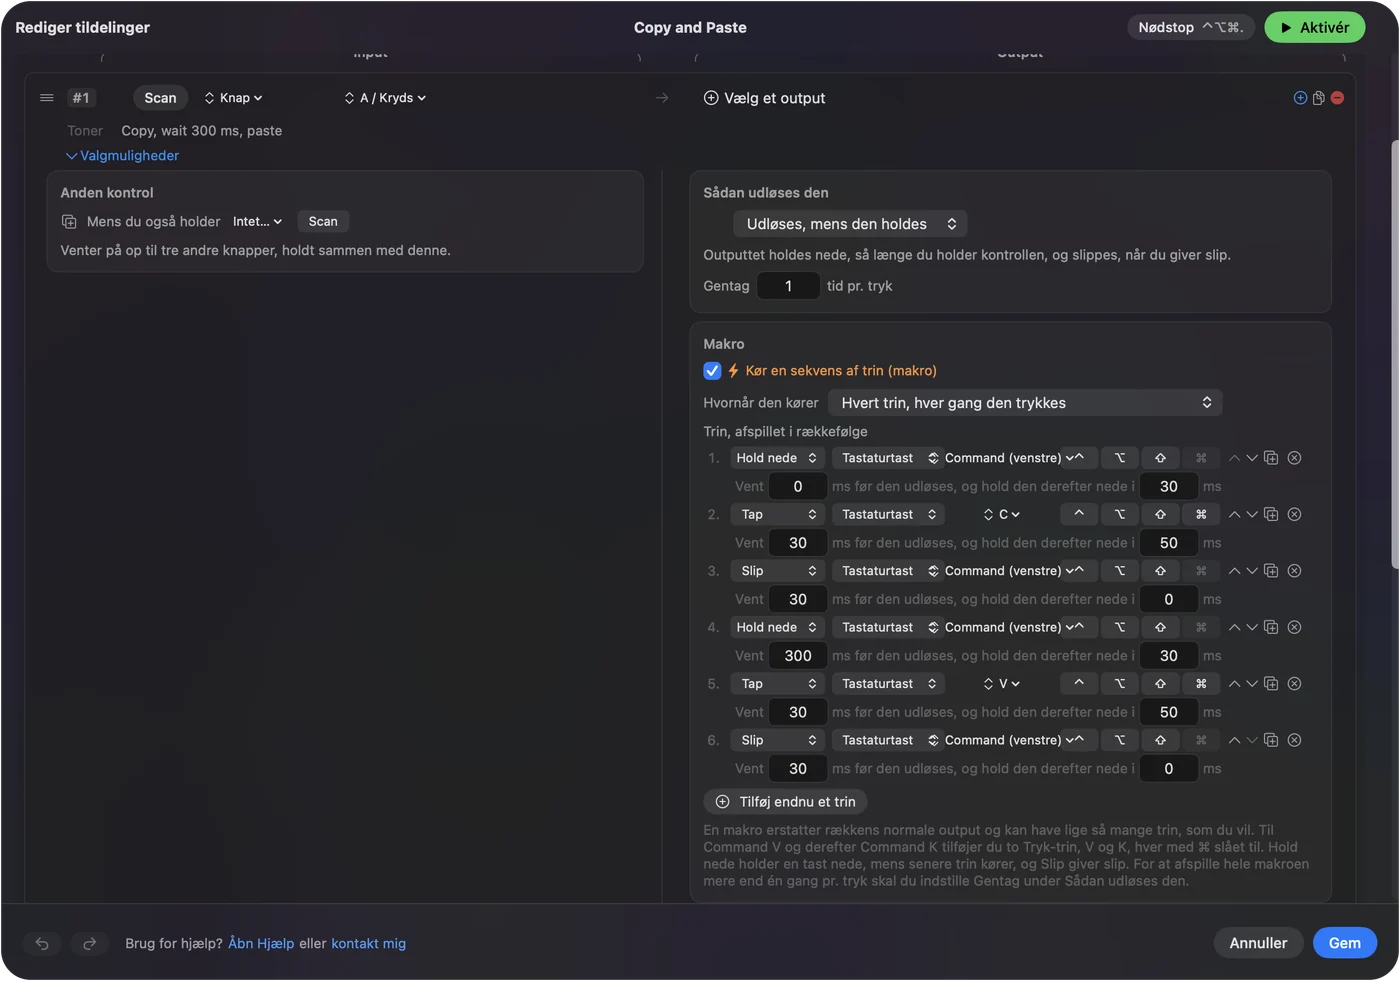
Task: Toggle Control modifier on step 2
Action: tap(1079, 514)
